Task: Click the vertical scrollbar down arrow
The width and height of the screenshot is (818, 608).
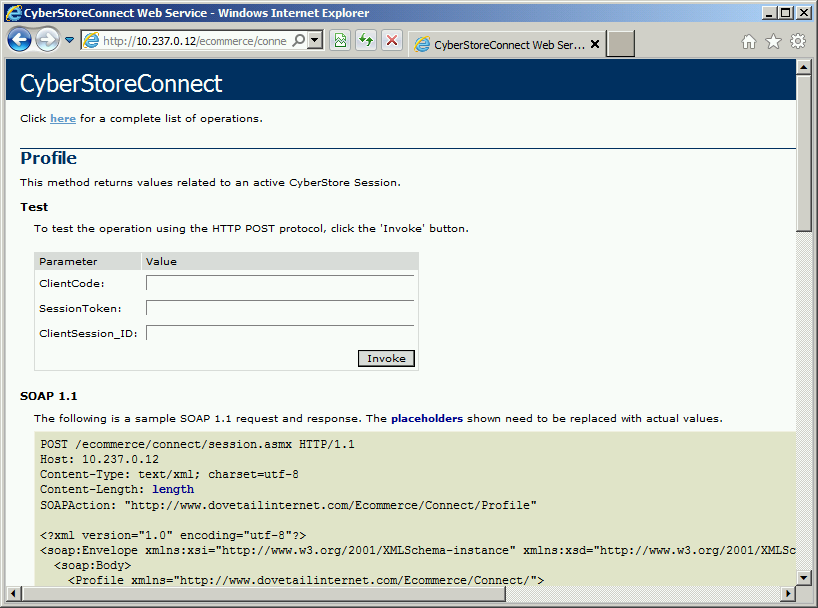Action: click(x=803, y=577)
